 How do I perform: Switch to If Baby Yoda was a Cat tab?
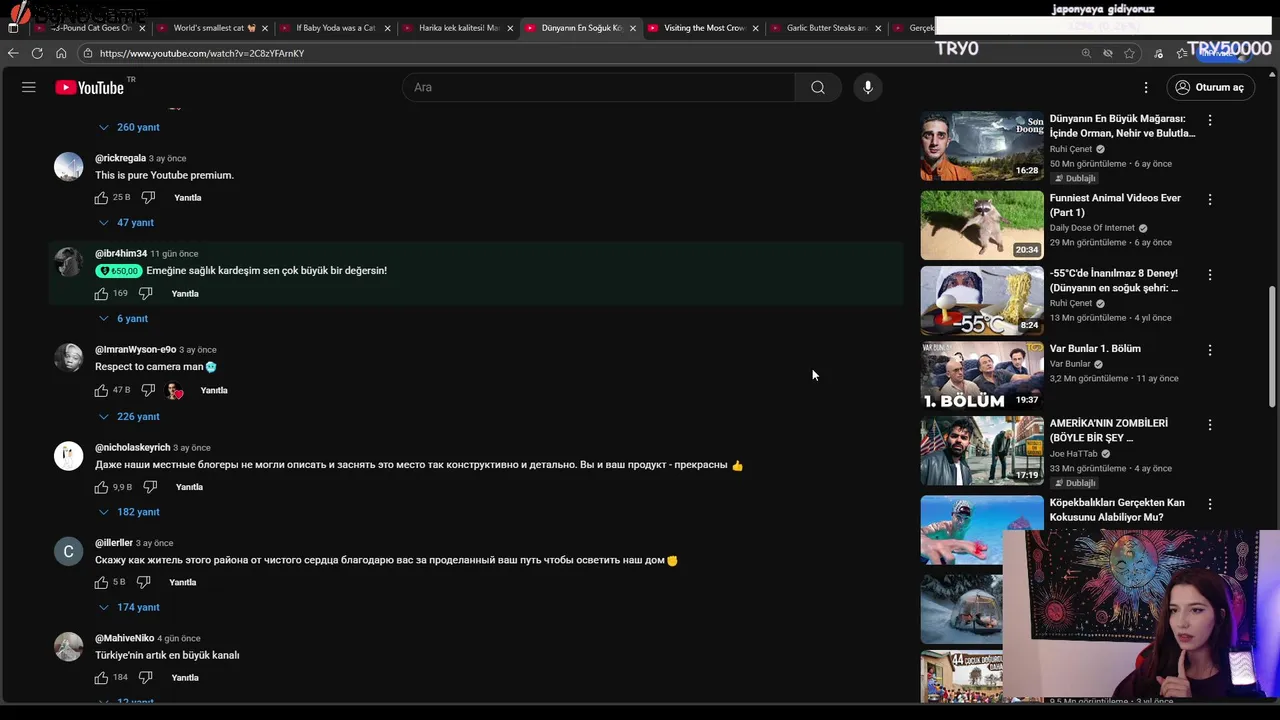point(335,28)
